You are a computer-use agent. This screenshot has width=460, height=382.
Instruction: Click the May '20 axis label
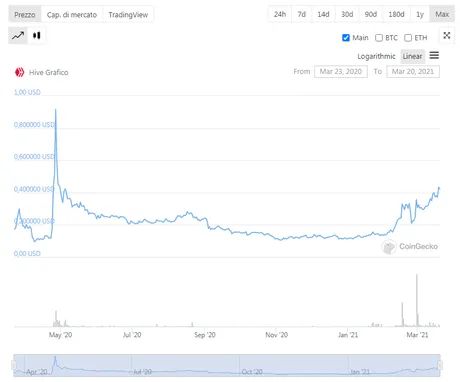(60, 335)
